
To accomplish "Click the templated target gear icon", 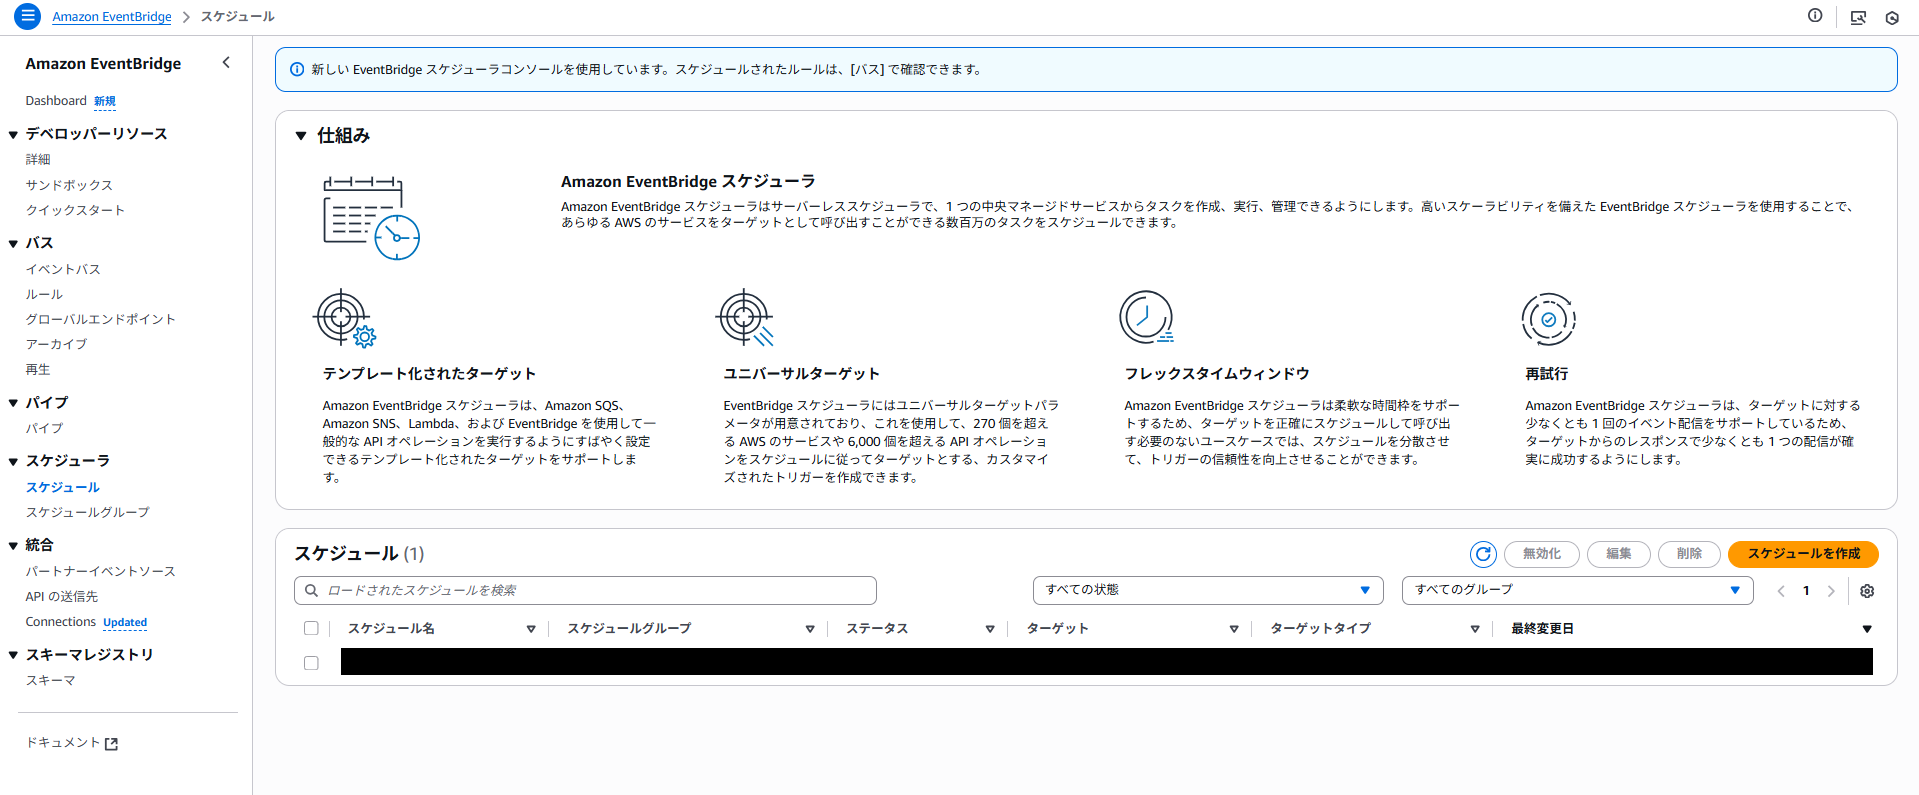I will [x=345, y=319].
